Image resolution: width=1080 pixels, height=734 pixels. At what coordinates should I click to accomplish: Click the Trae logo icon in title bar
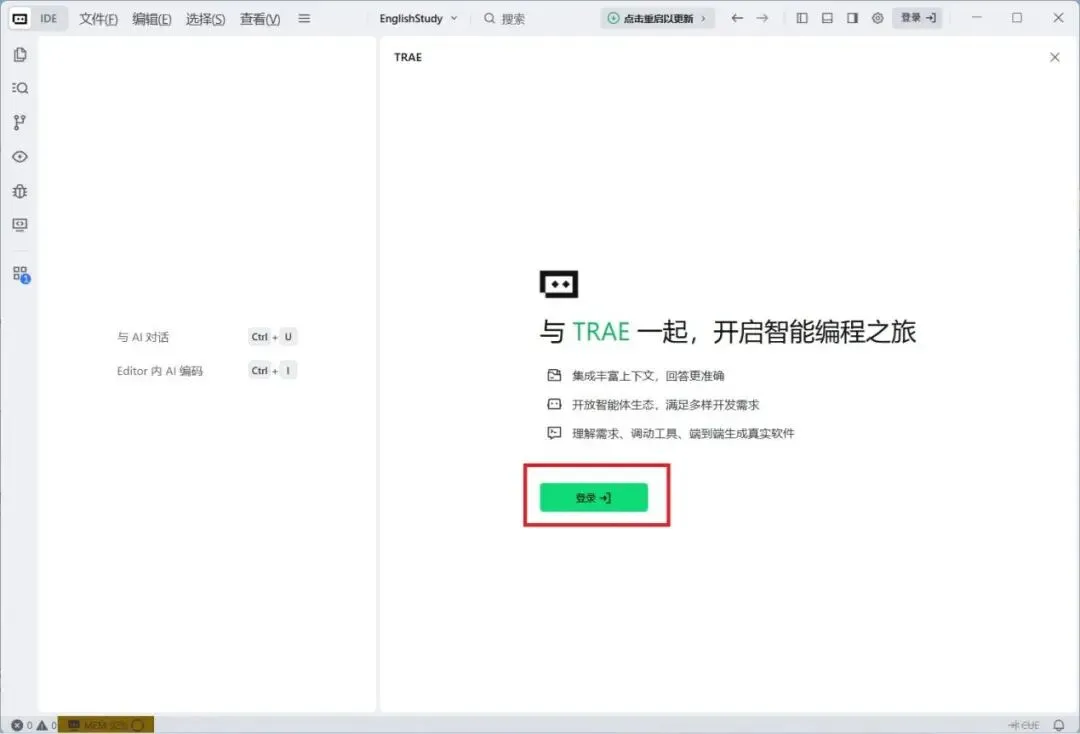(20, 19)
